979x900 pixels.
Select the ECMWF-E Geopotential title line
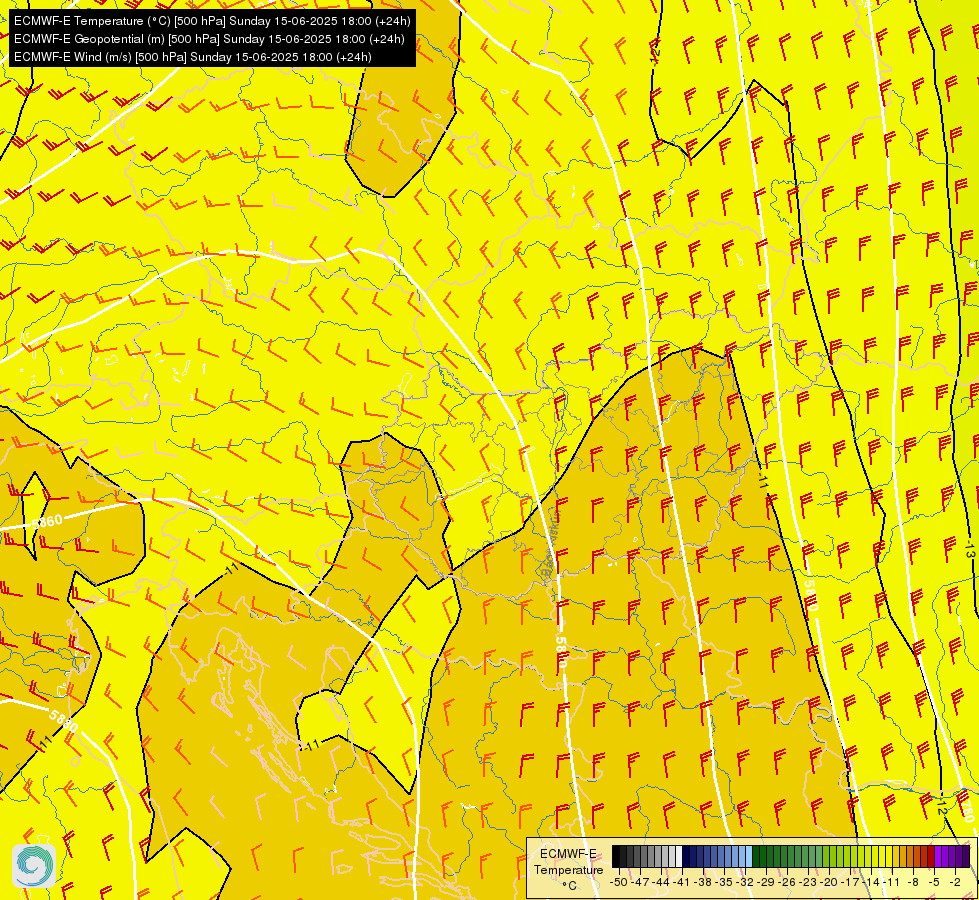pos(209,39)
